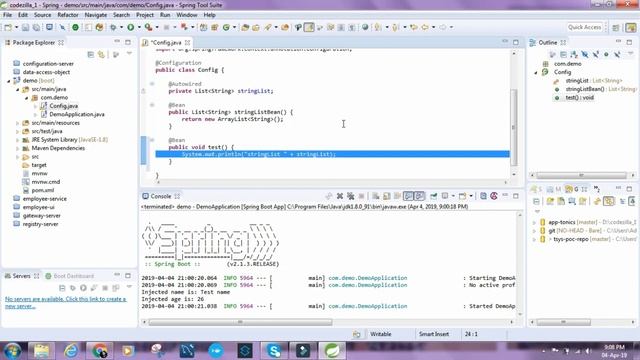The height and width of the screenshot is (360, 640).
Task: Click the Back navigation arrow in toolbar
Action: [425, 27]
